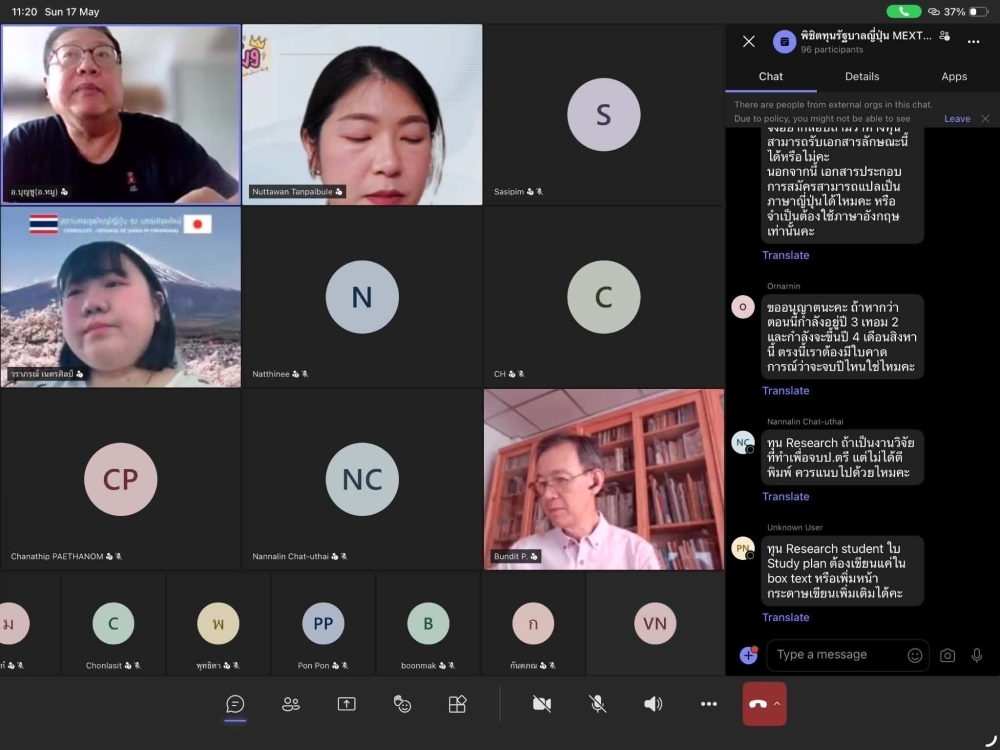The width and height of the screenshot is (1000, 750).
Task: Select the Chonlasit C avatar
Action: (113, 623)
